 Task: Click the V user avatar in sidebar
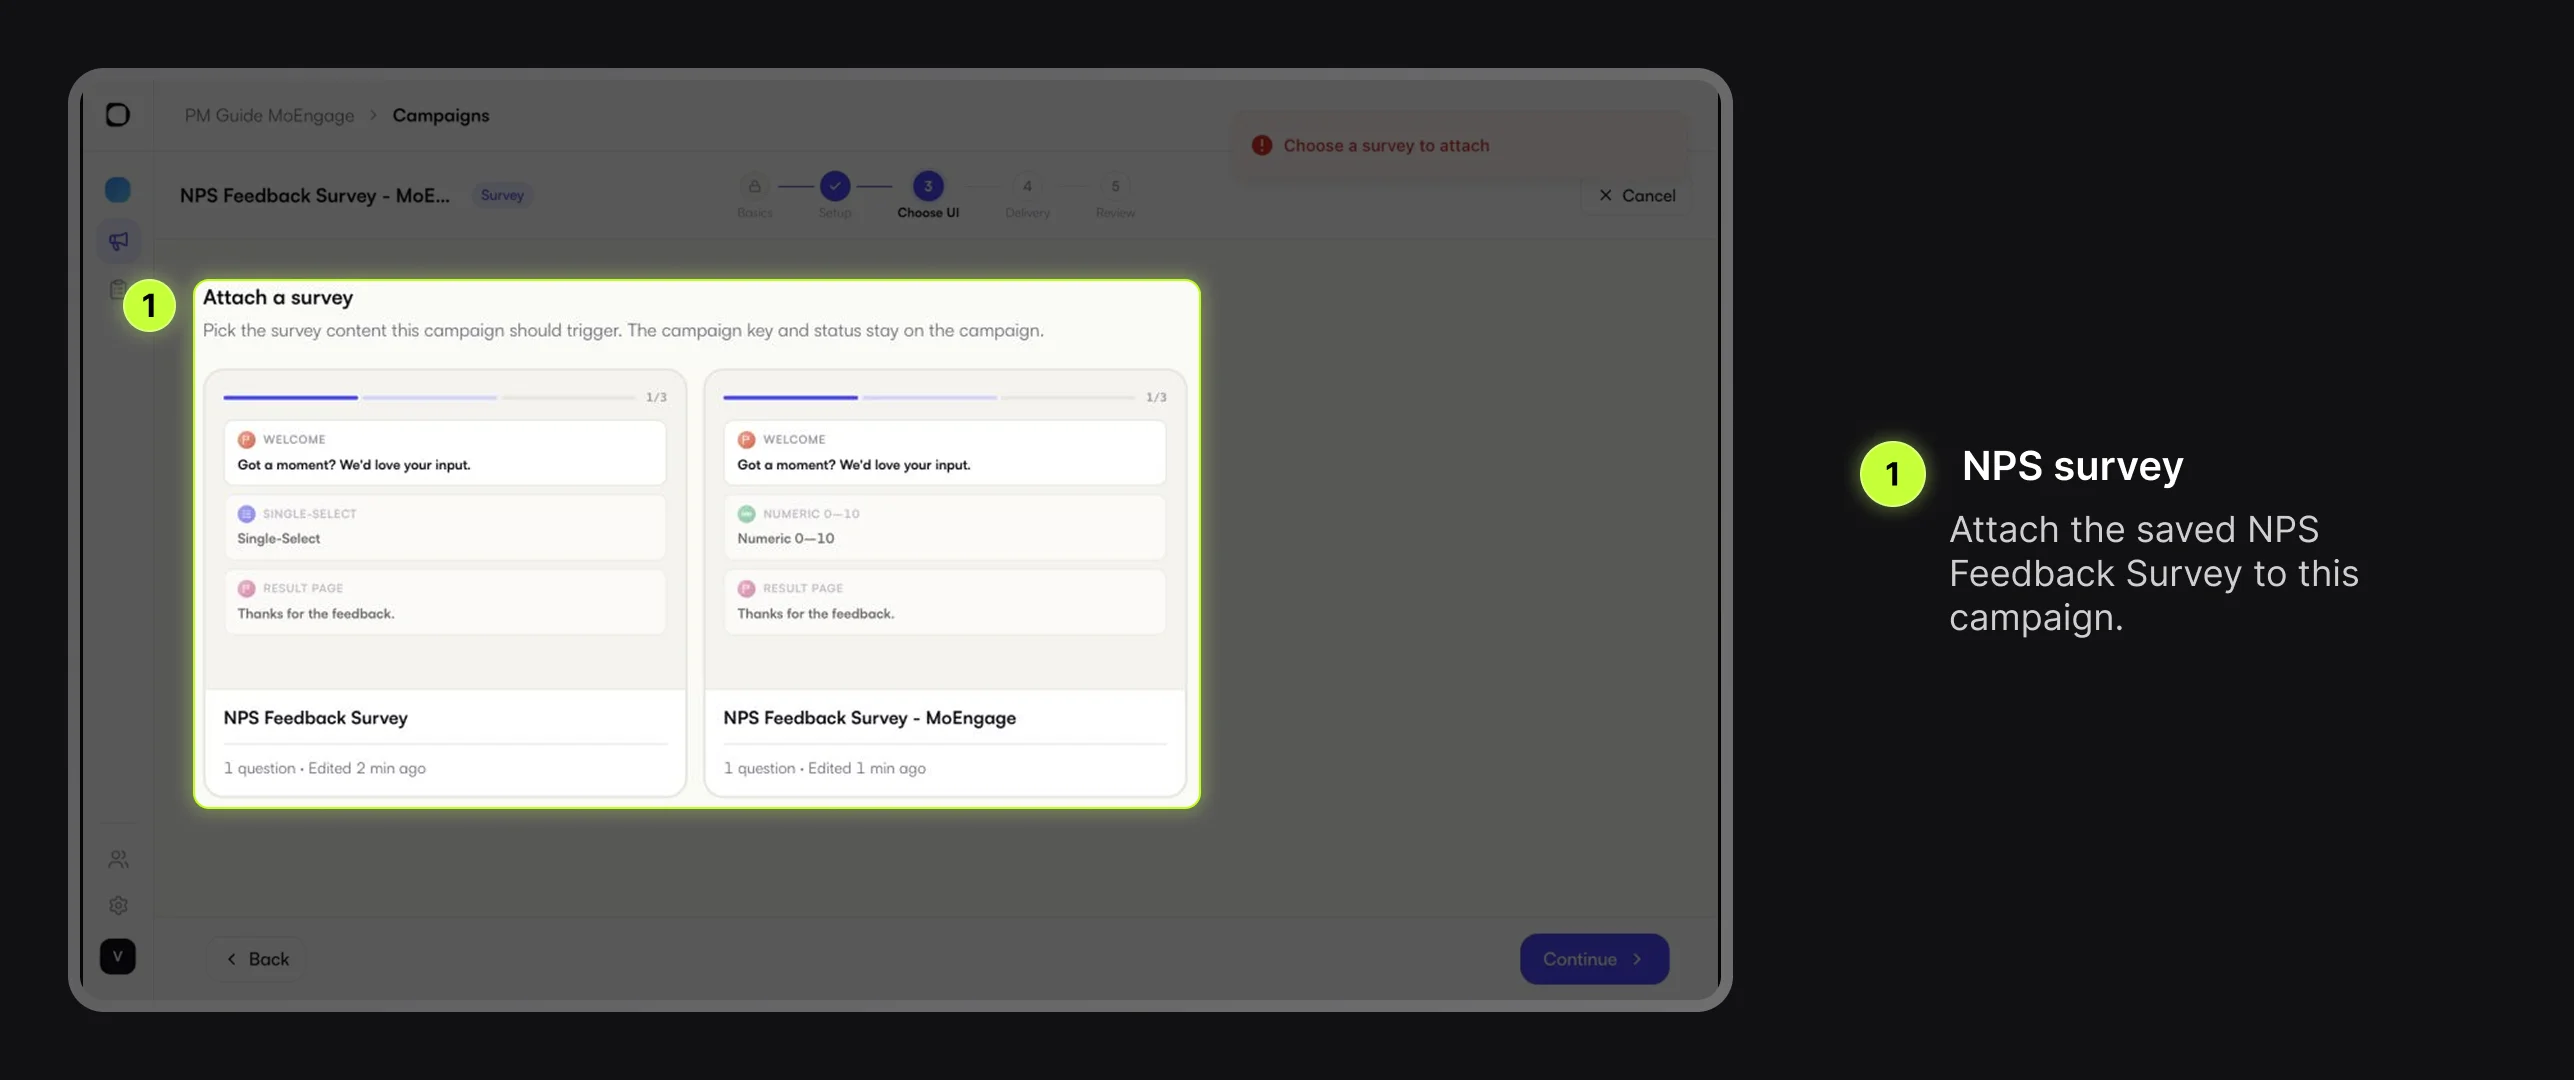(x=118, y=957)
